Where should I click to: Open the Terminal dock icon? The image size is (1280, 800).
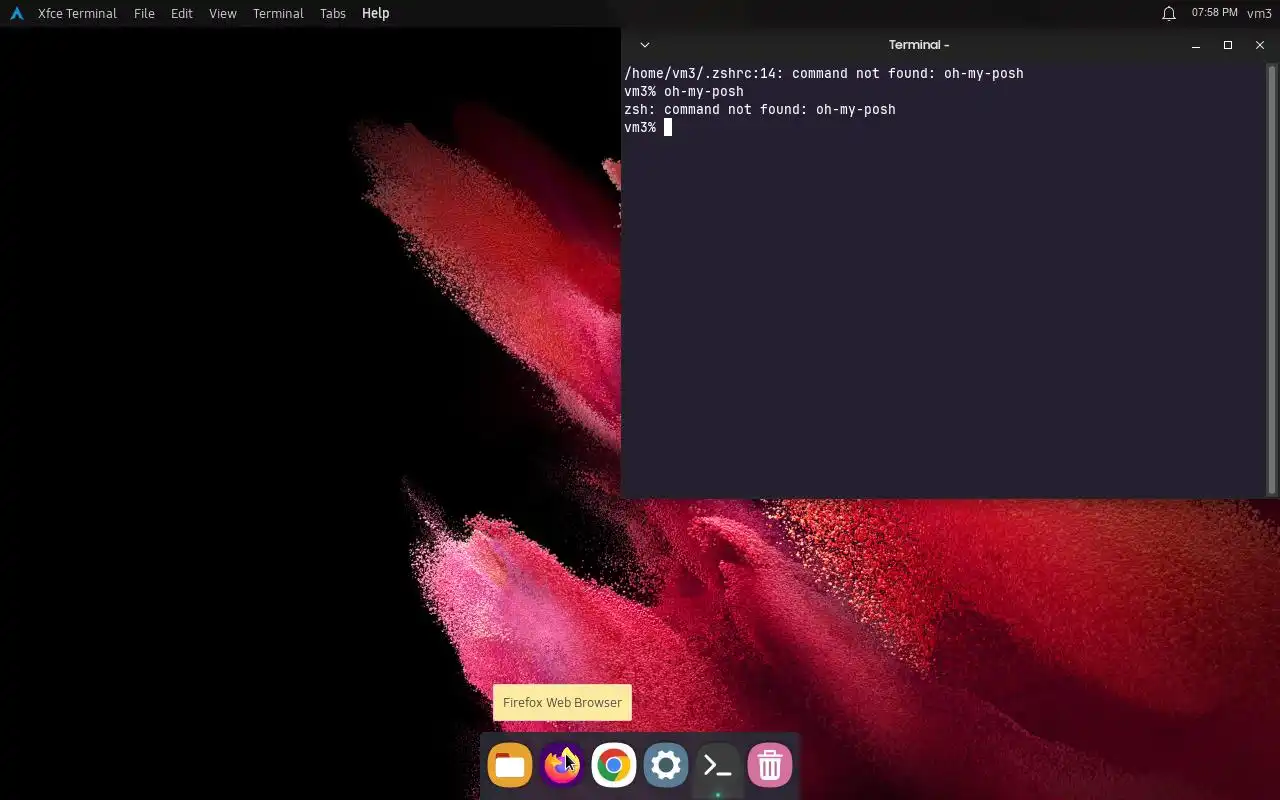pyautogui.click(x=718, y=766)
